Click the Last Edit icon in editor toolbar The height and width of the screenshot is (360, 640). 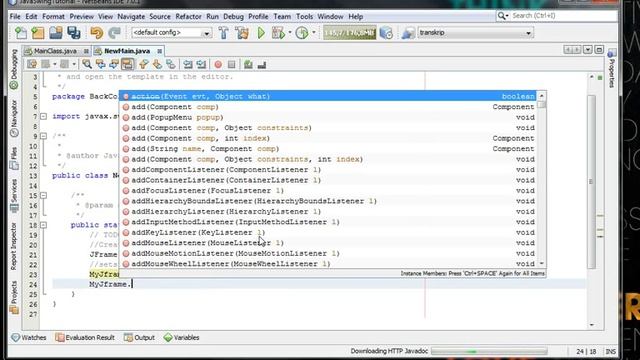click(x=32, y=64)
